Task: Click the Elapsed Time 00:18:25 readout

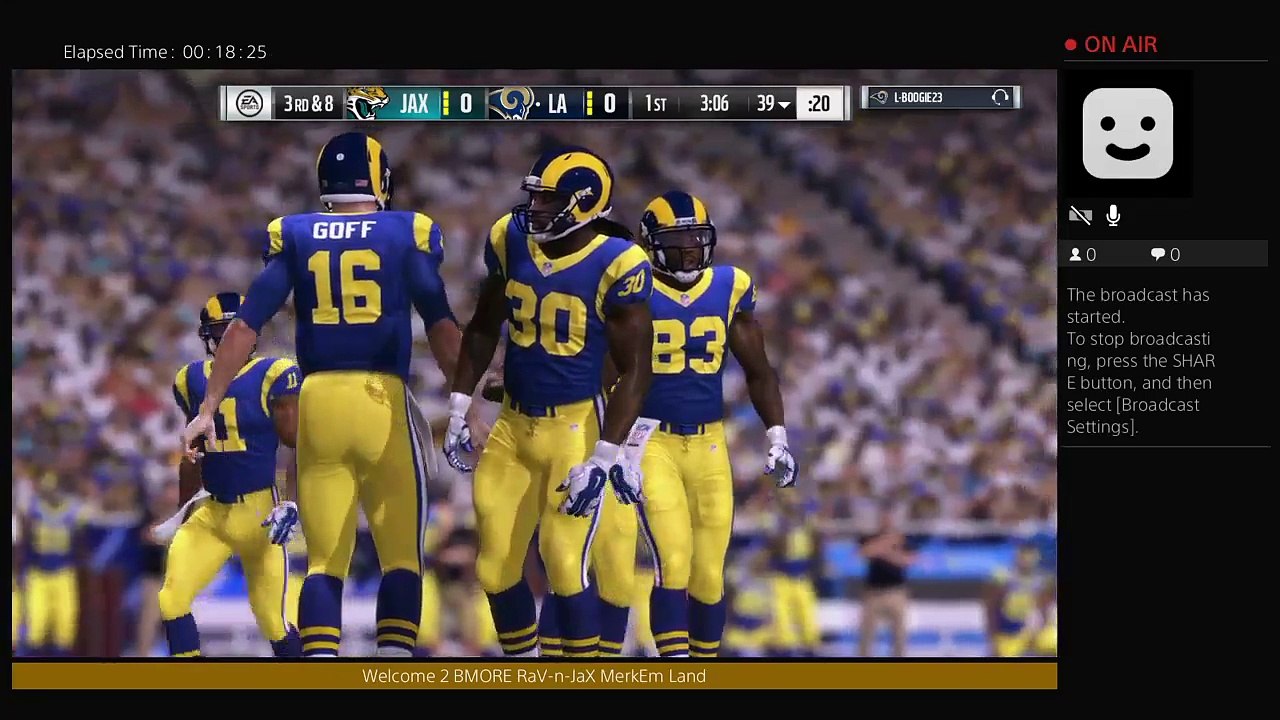Action: tap(165, 52)
